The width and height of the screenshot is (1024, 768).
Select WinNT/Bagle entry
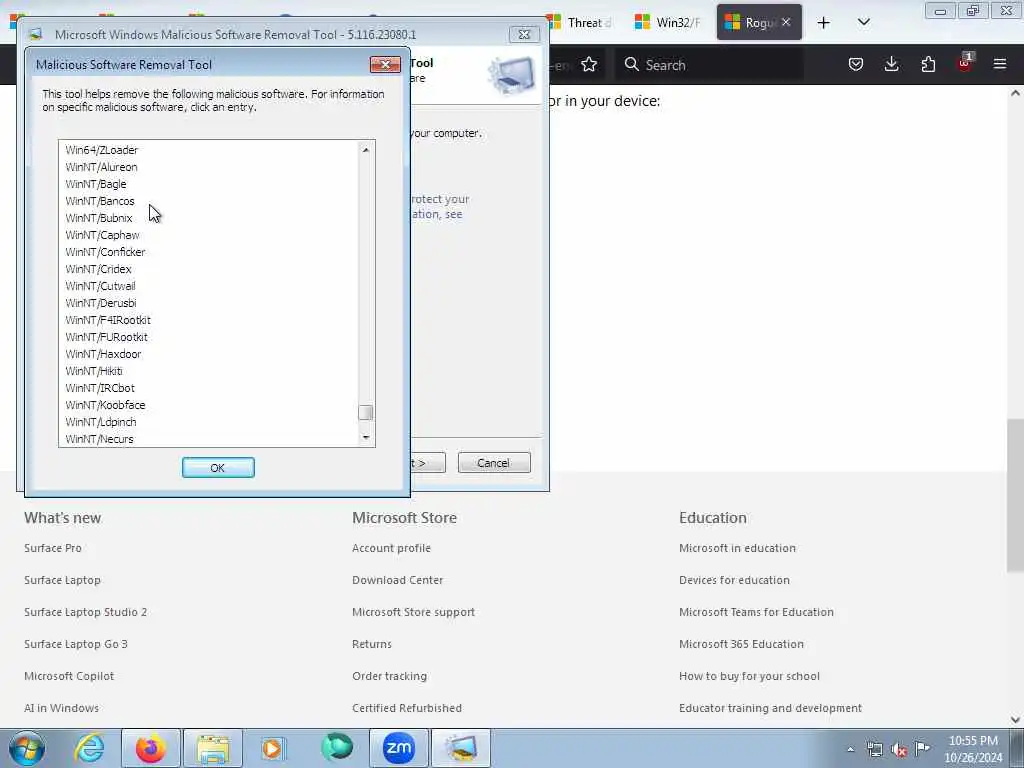point(96,184)
